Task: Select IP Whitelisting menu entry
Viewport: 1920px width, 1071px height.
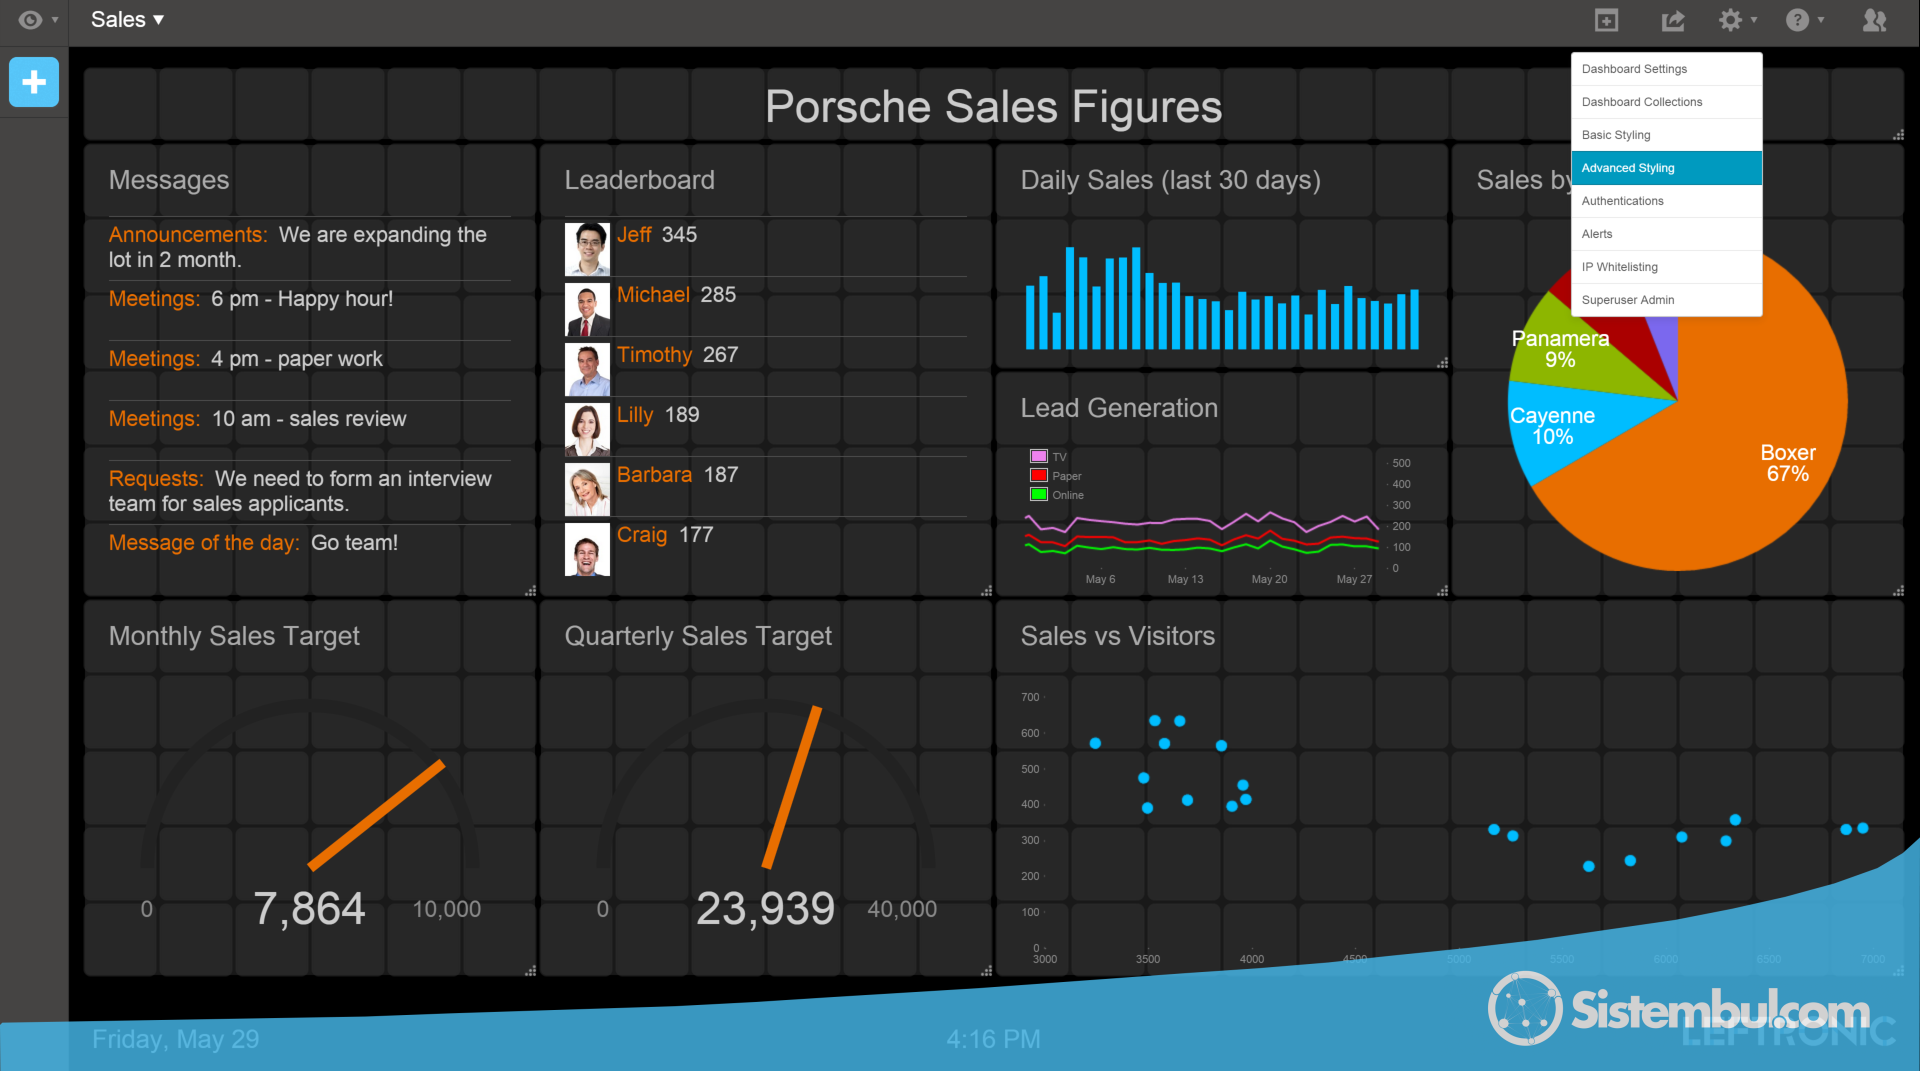Action: coord(1666,267)
